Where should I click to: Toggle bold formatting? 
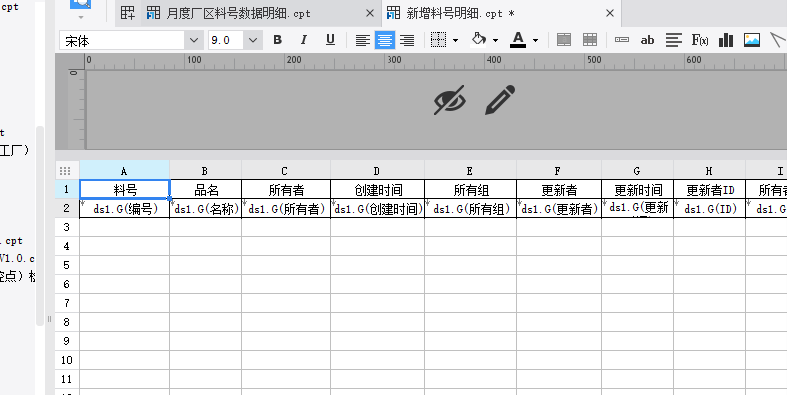(x=277, y=40)
